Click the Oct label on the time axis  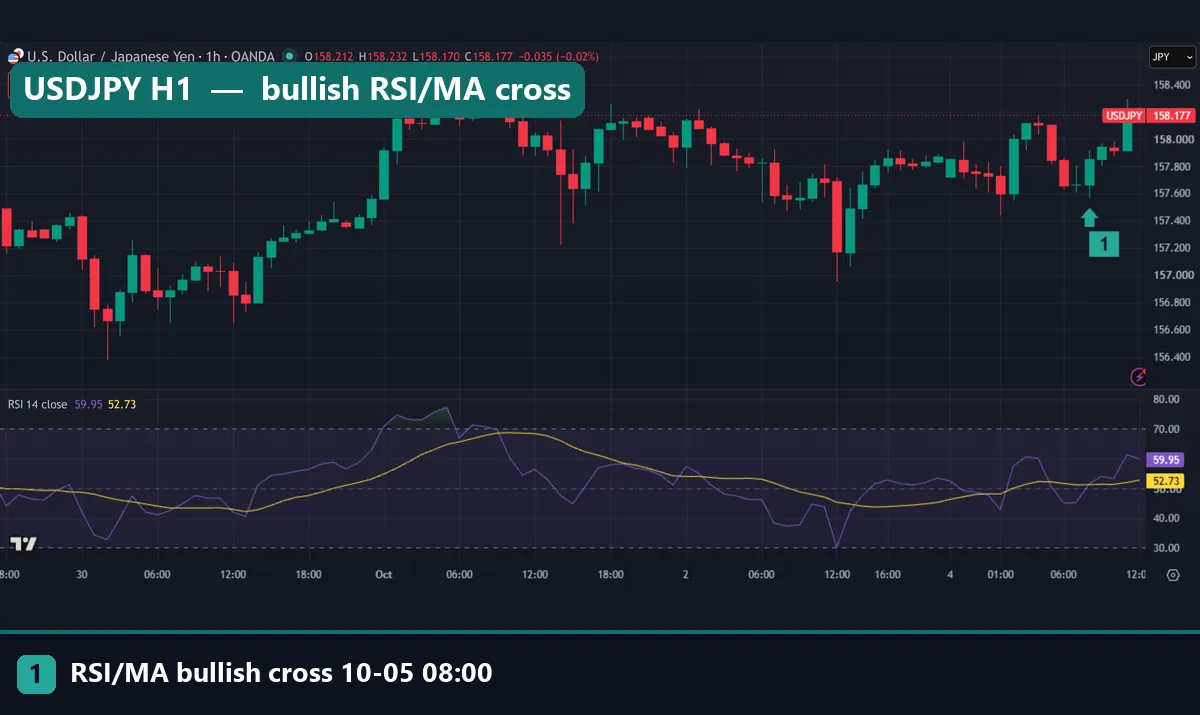[383, 575]
